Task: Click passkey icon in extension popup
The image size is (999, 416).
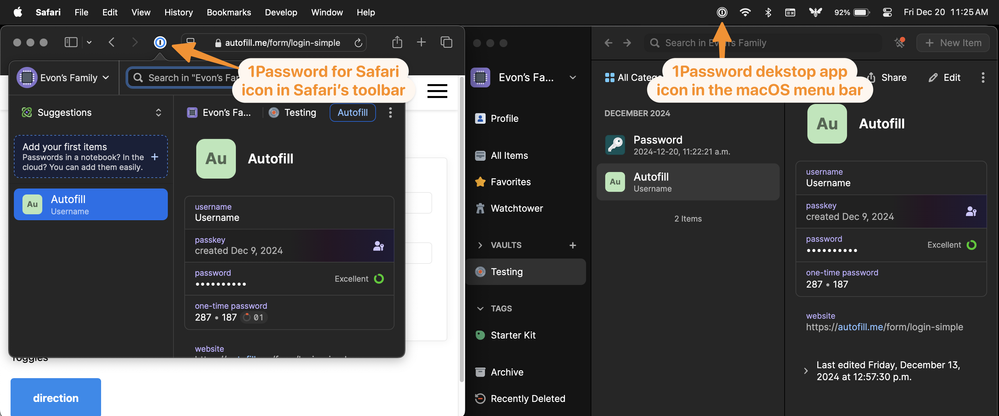Action: point(378,246)
